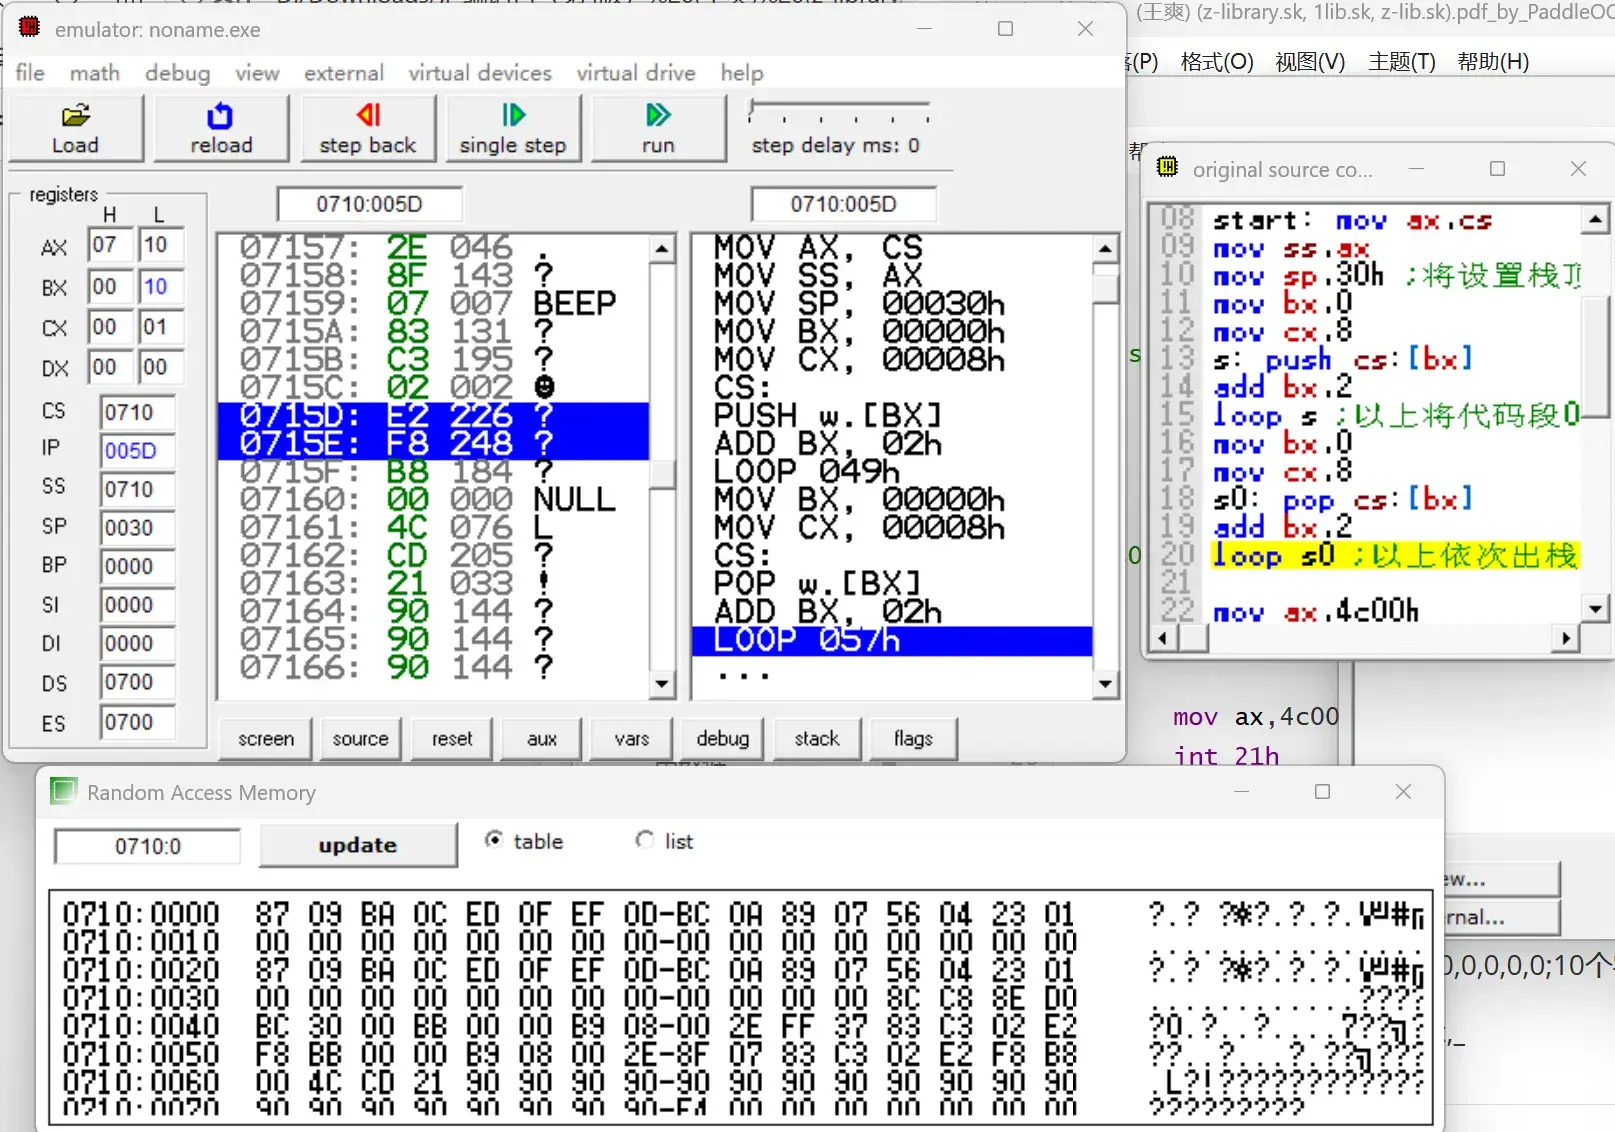Open the screen window button

coord(266,739)
